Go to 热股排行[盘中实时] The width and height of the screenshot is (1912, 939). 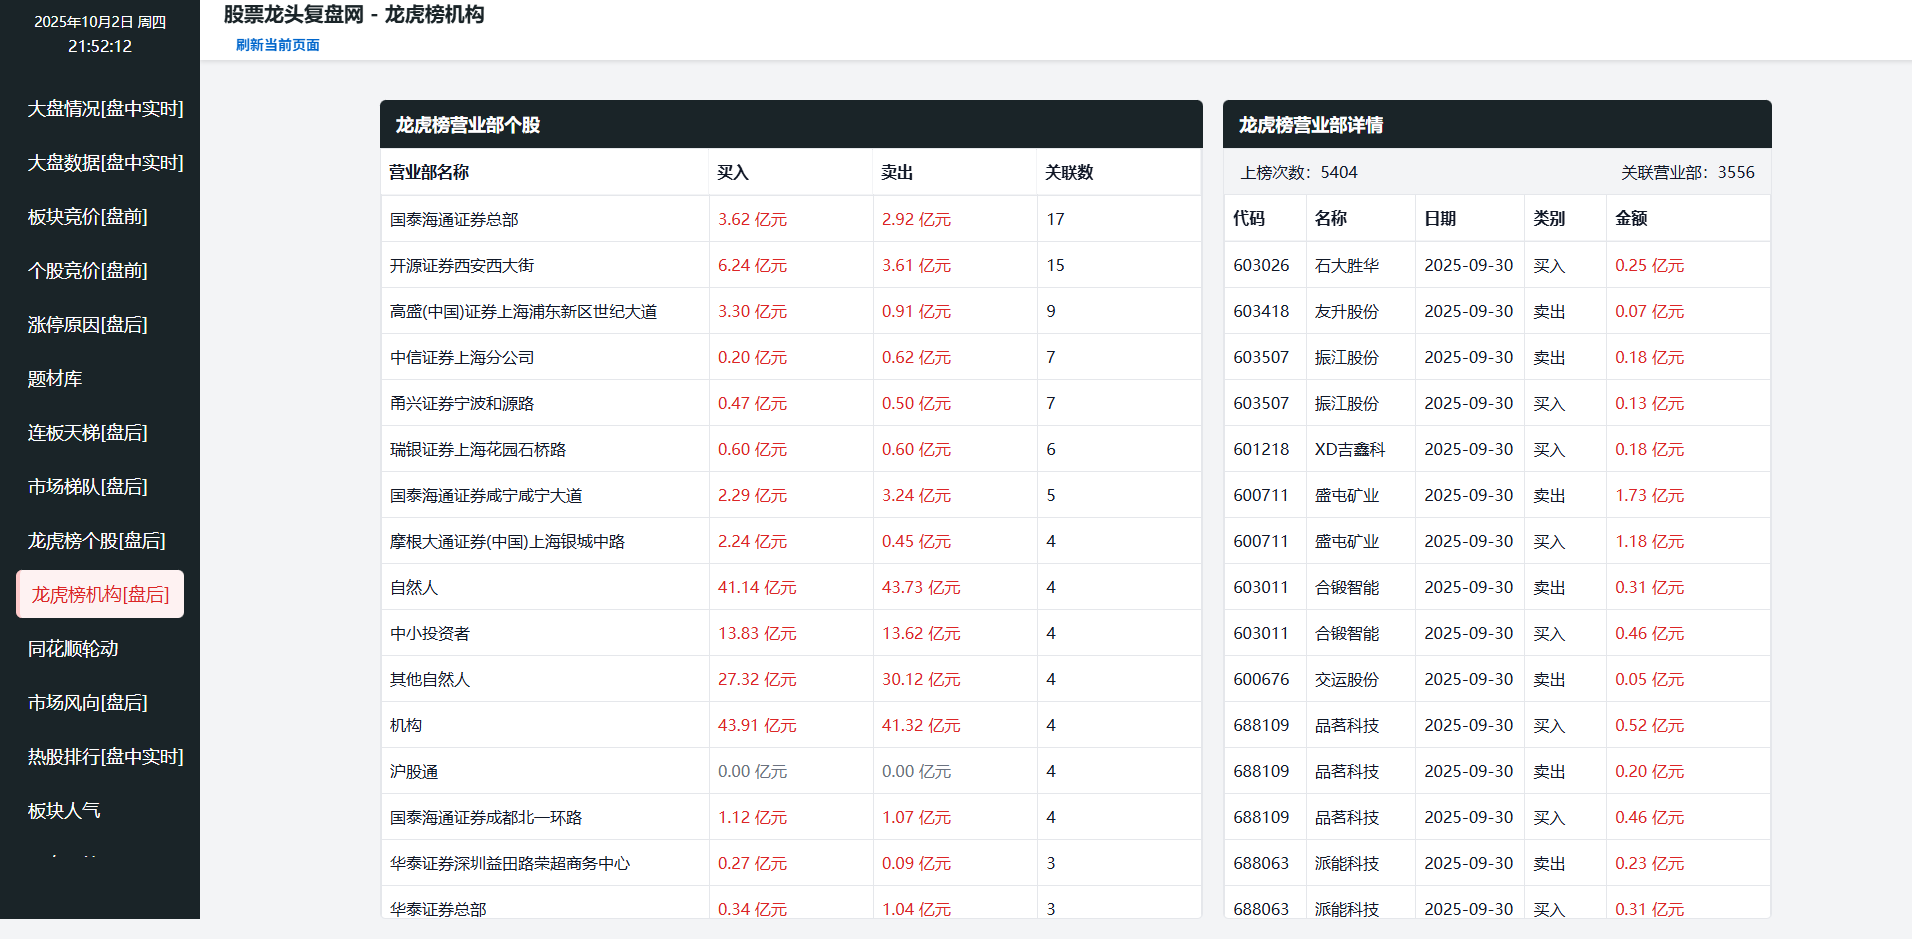(x=105, y=756)
